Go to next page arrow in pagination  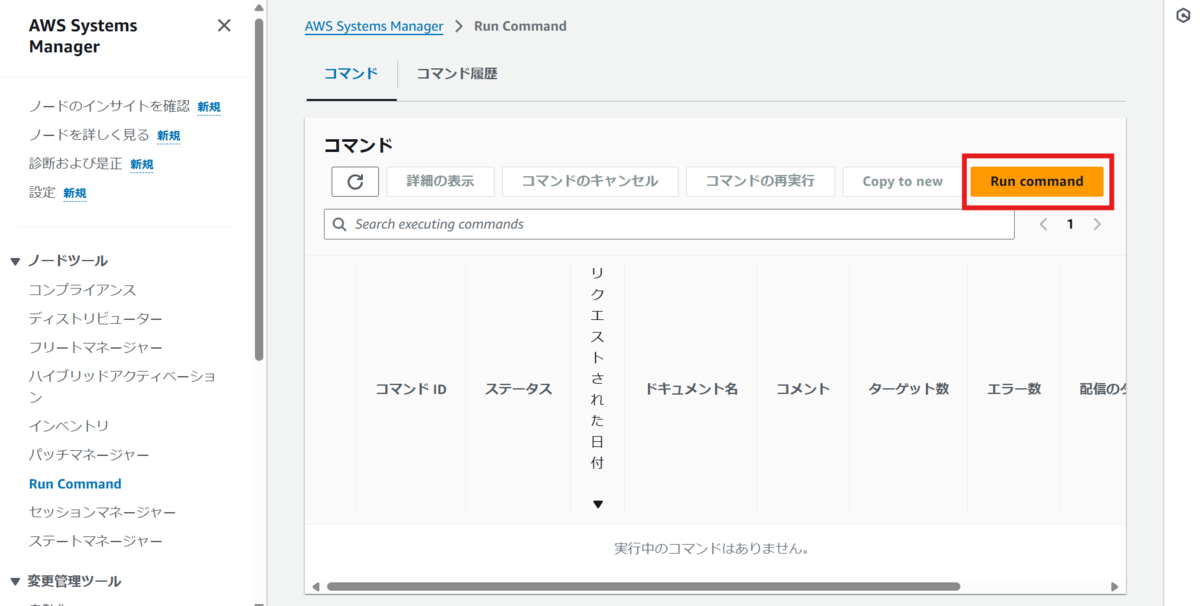[x=1097, y=224]
